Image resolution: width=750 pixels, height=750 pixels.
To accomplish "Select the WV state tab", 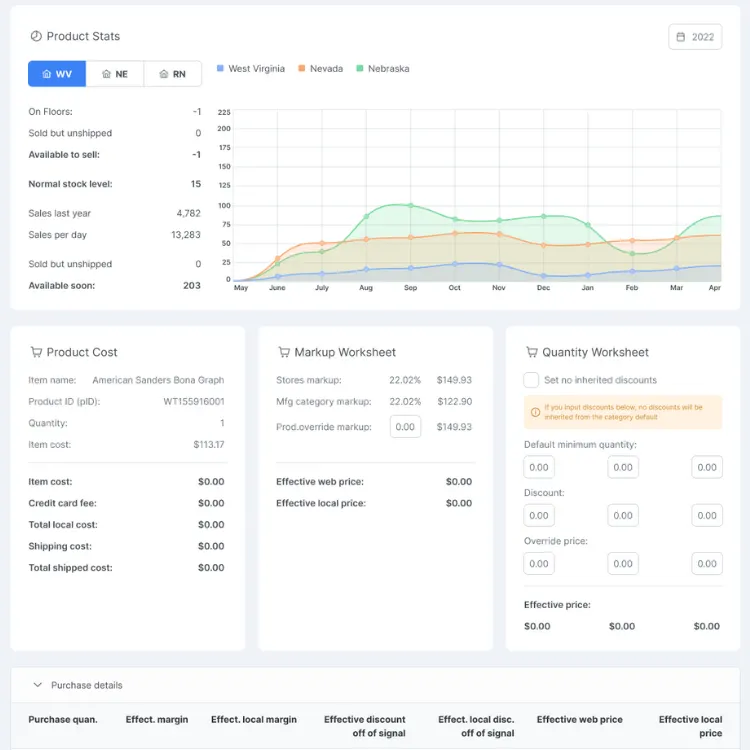I will tap(57, 74).
